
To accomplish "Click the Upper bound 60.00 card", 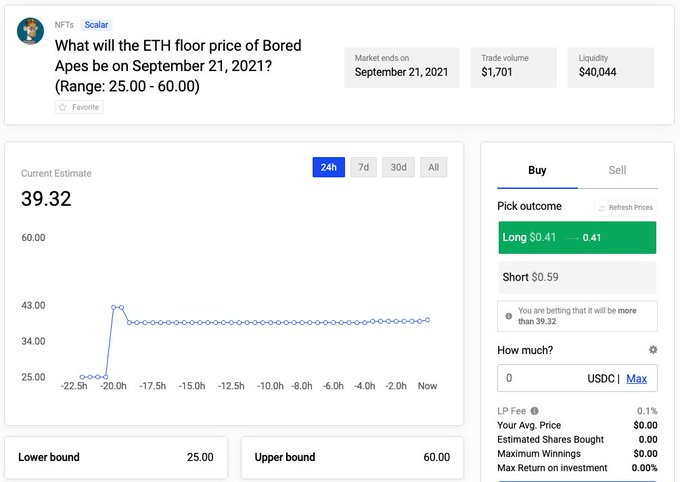I will pos(352,457).
